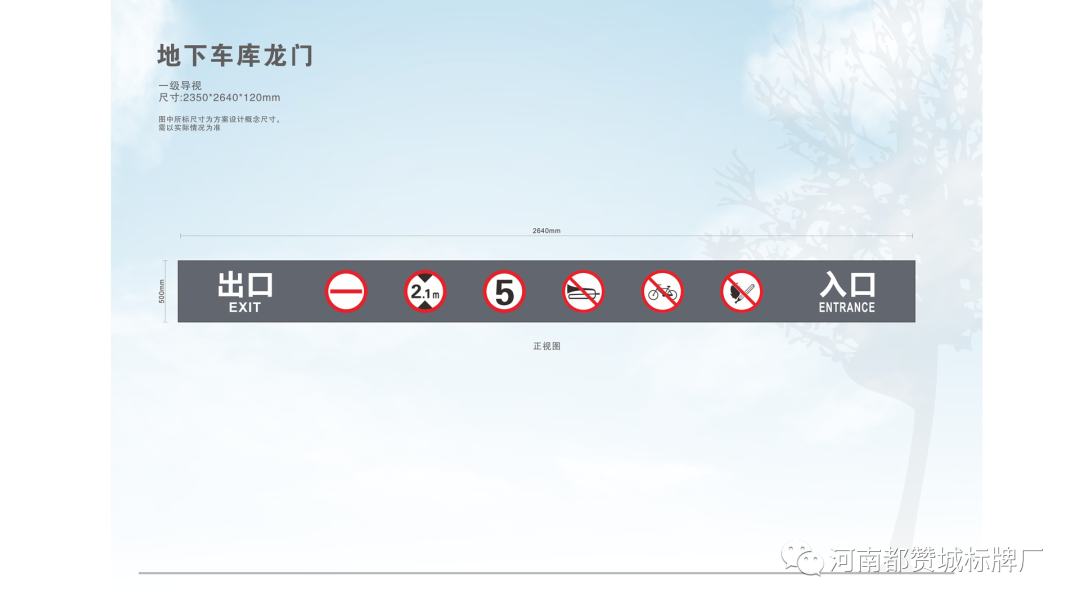
Task: Click the WeChat logo in the watermark
Action: coord(803,559)
